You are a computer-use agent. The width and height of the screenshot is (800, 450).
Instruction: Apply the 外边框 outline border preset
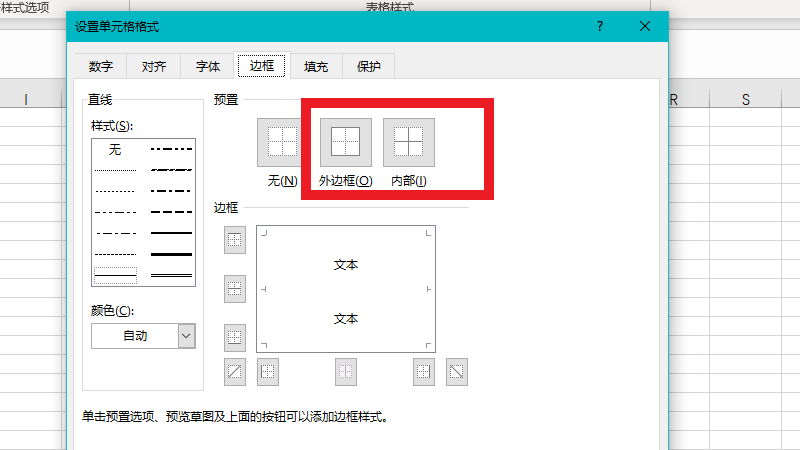345,142
